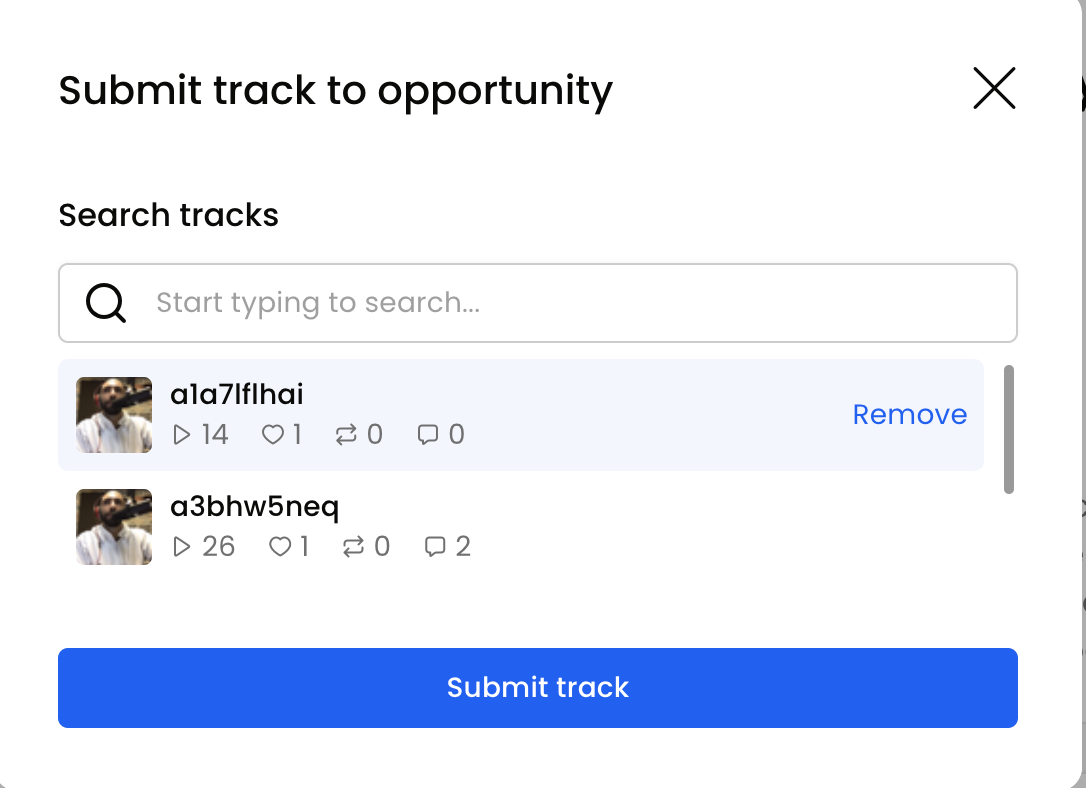Remove the selected a1a7lflhai track
The width and height of the screenshot is (1086, 788).
point(909,415)
